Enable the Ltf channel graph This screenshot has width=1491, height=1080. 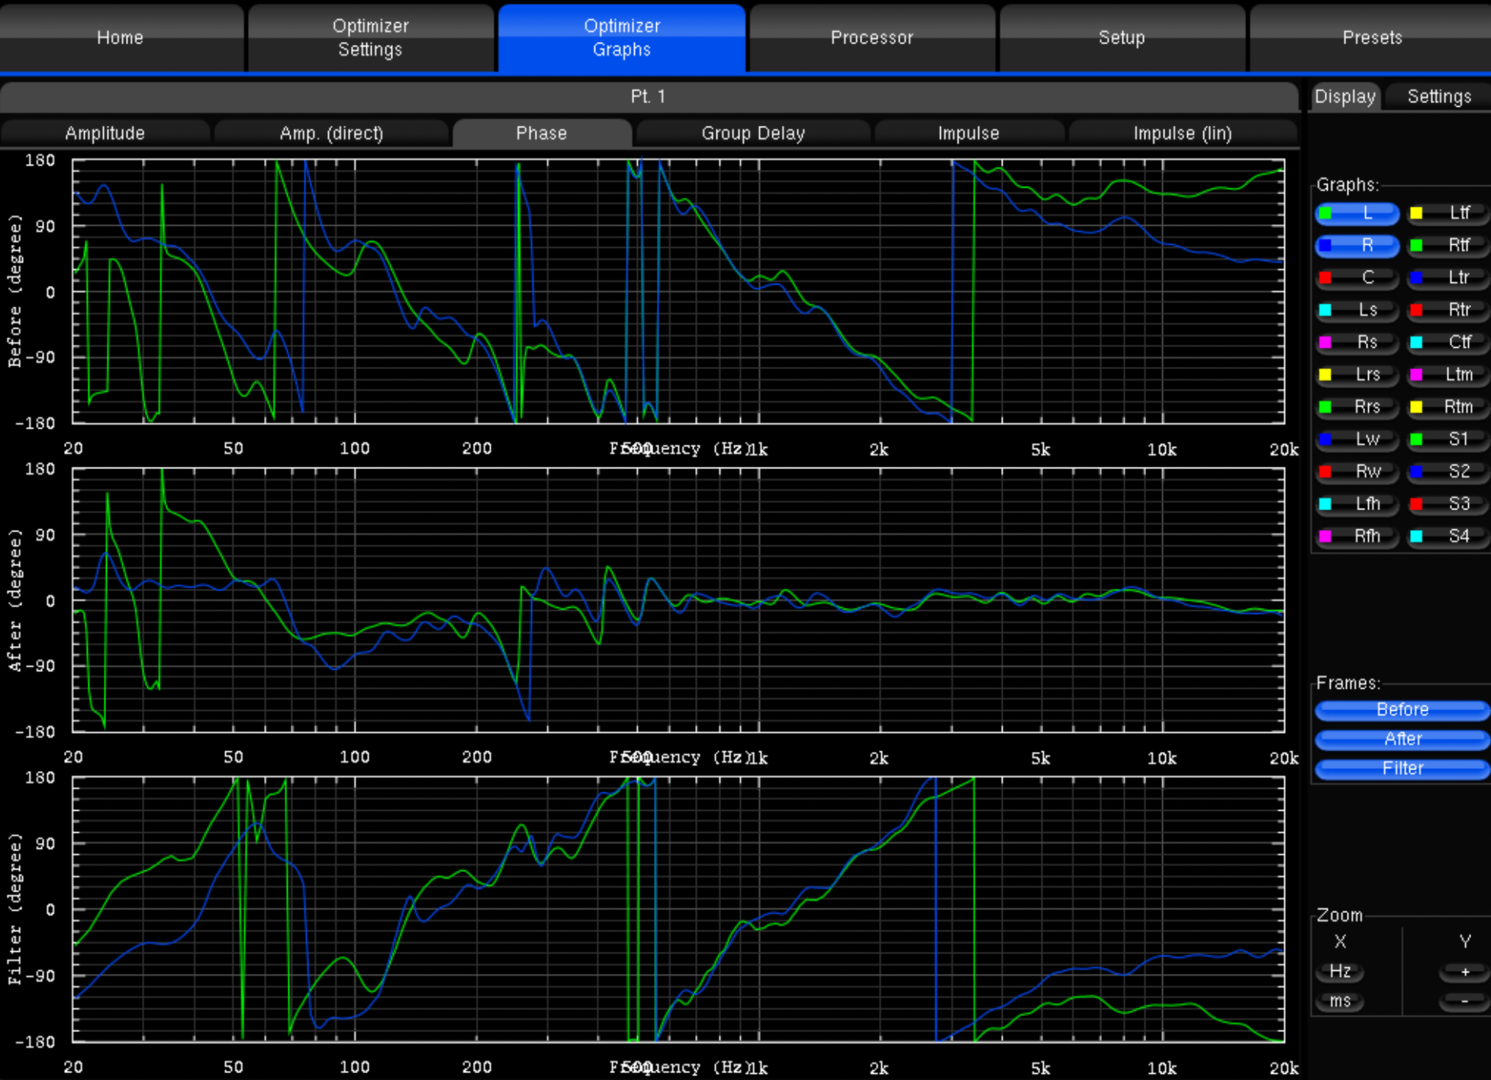tap(1449, 213)
